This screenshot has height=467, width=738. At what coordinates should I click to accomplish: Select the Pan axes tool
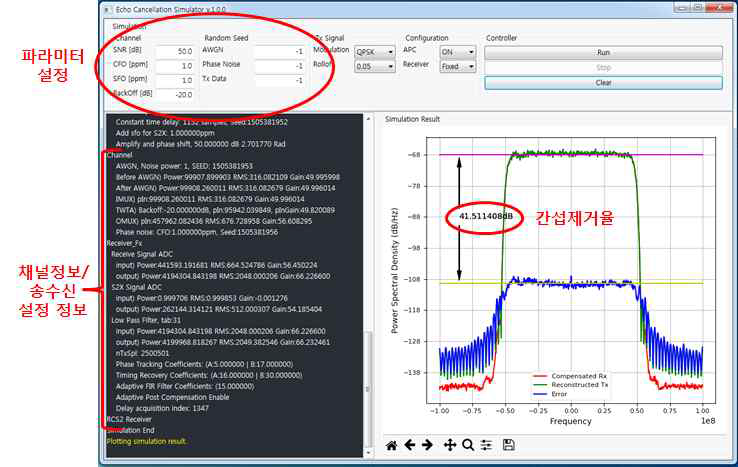[450, 445]
